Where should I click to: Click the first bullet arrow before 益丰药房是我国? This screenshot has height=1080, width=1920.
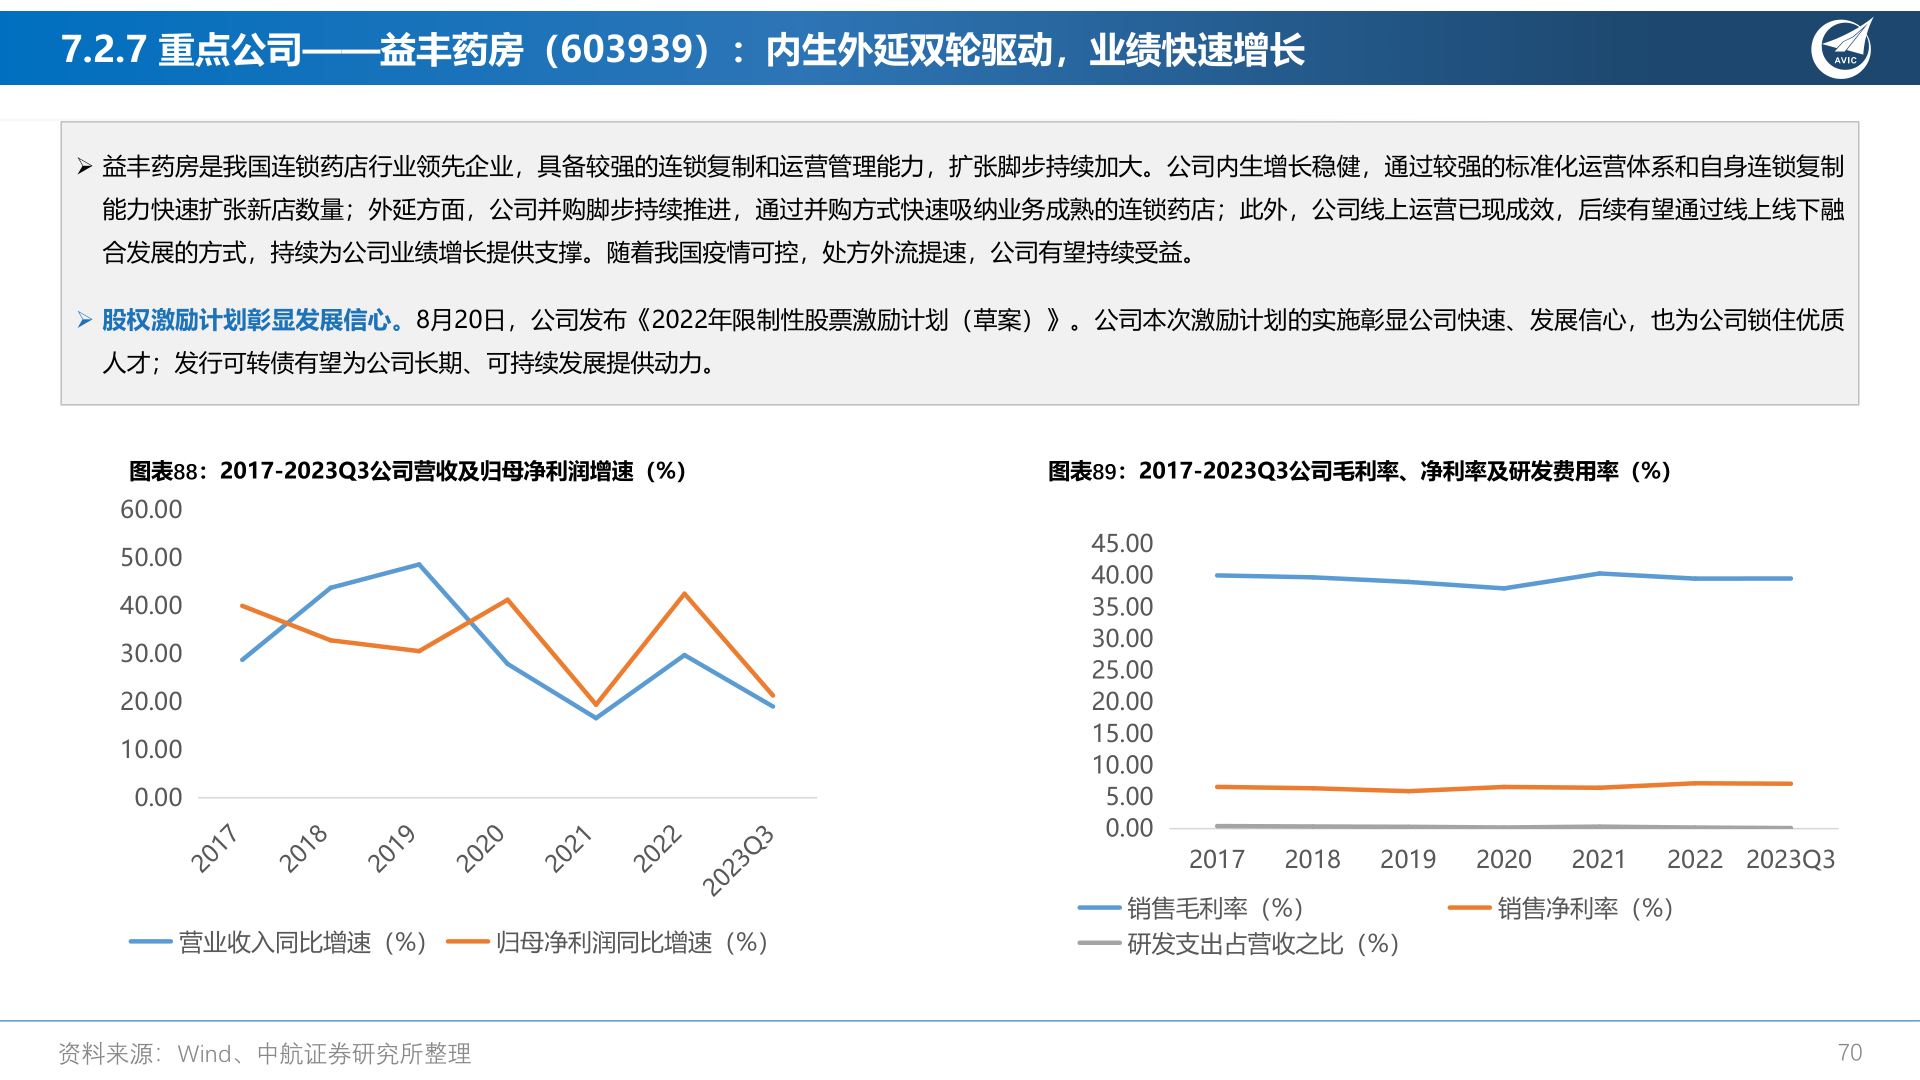pyautogui.click(x=85, y=167)
